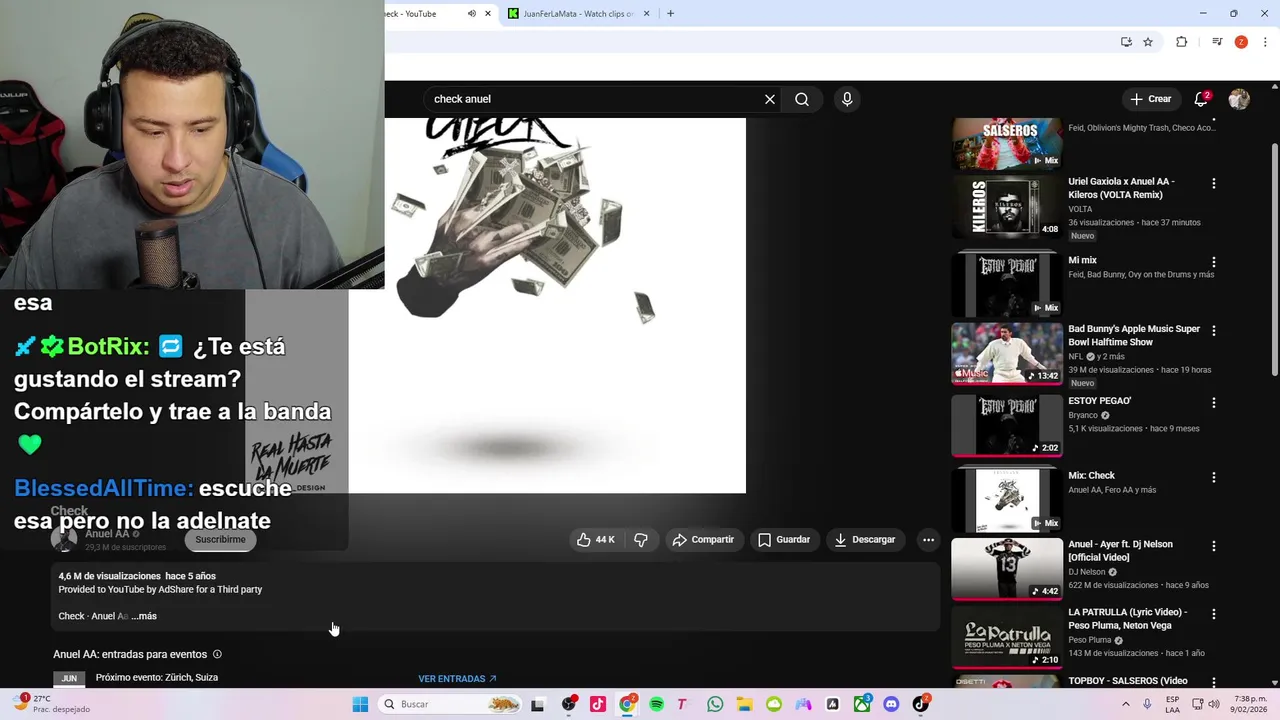Open LA PATRULLA lyric video thumbnail
Screen dimensions: 1280x720
click(x=1007, y=638)
